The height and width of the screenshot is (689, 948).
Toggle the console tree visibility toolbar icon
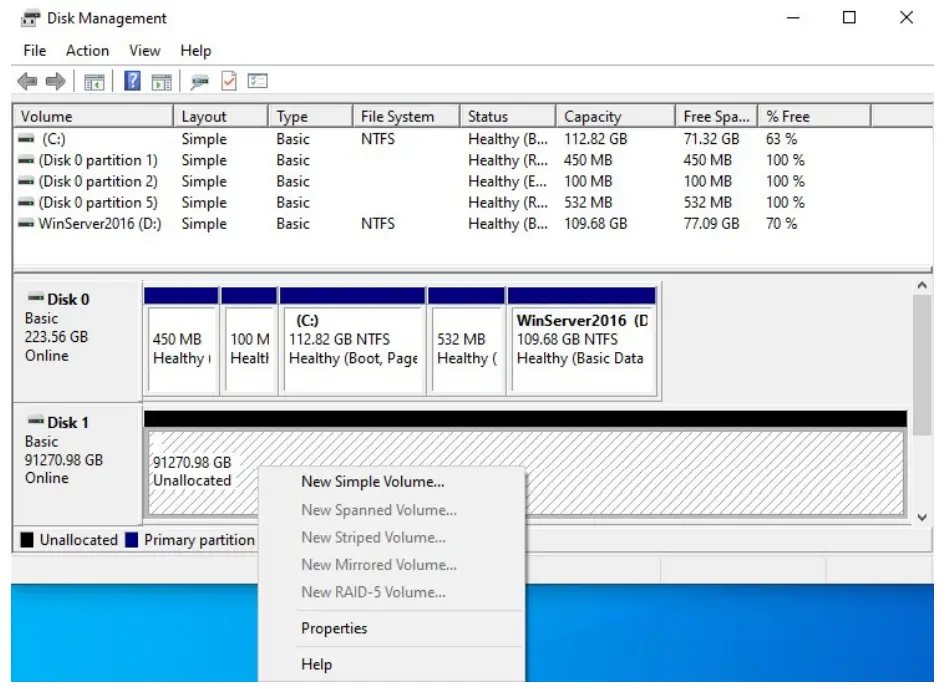point(93,81)
